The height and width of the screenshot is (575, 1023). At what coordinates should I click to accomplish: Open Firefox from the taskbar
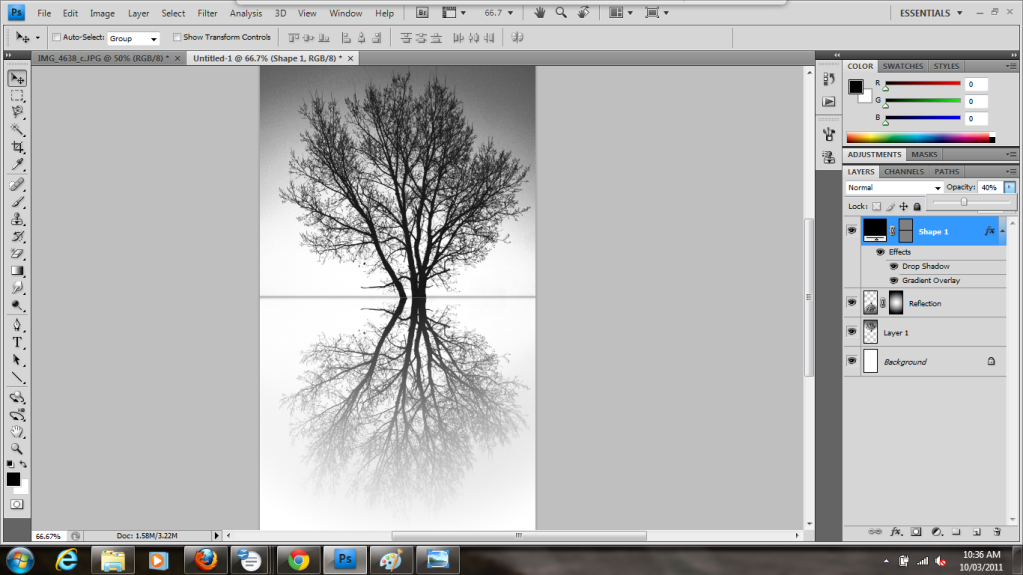point(206,560)
